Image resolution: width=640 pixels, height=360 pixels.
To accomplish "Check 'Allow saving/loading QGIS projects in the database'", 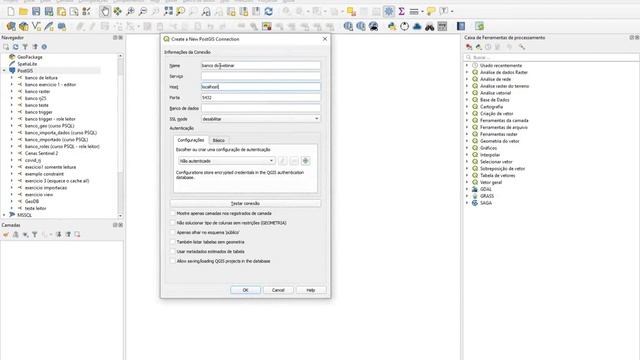I will [x=173, y=261].
